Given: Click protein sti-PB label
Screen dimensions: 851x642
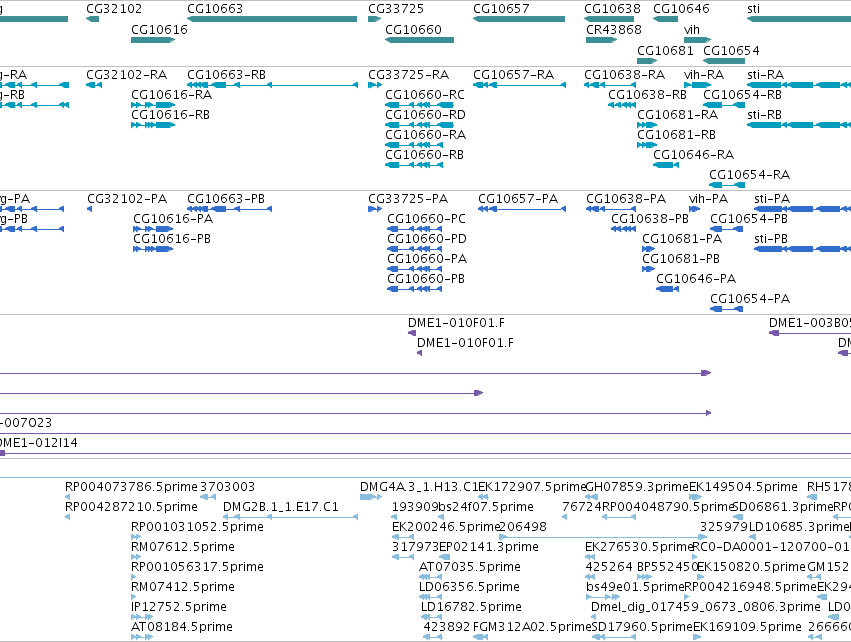Looking at the screenshot, I should point(771,238).
